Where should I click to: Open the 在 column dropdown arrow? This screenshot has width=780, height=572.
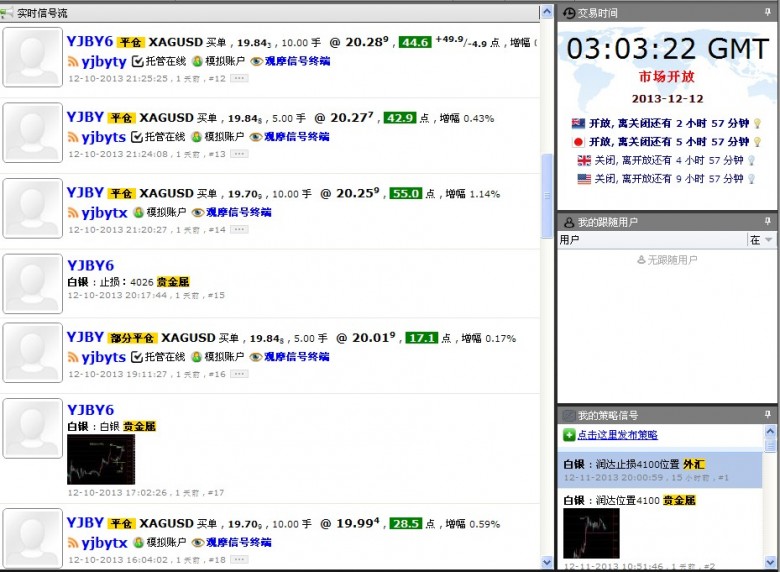[768, 240]
